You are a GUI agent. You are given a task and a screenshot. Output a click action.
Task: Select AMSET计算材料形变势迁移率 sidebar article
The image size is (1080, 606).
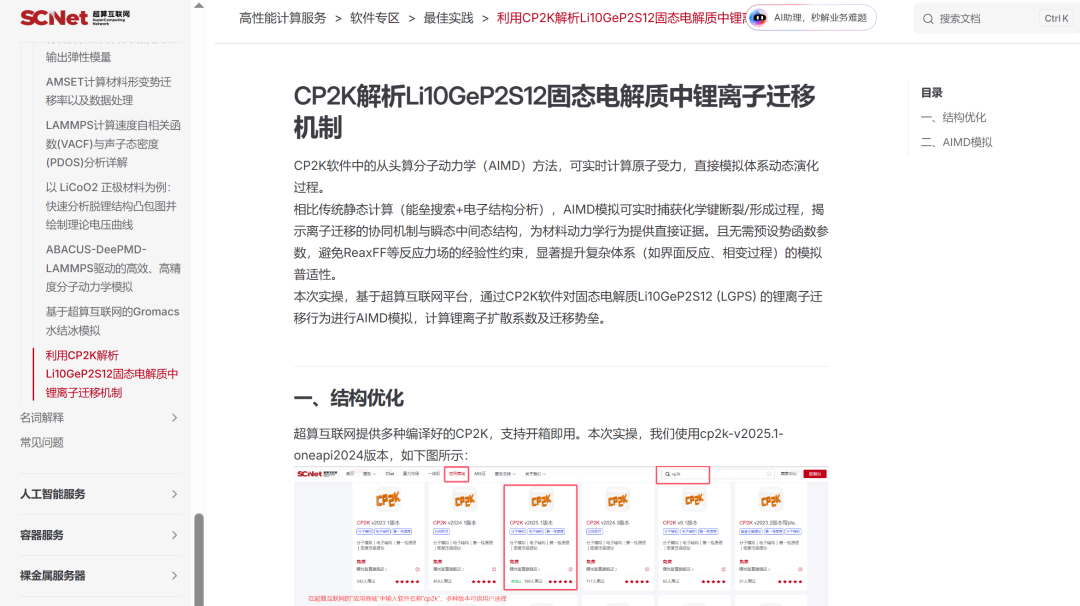coord(108,91)
